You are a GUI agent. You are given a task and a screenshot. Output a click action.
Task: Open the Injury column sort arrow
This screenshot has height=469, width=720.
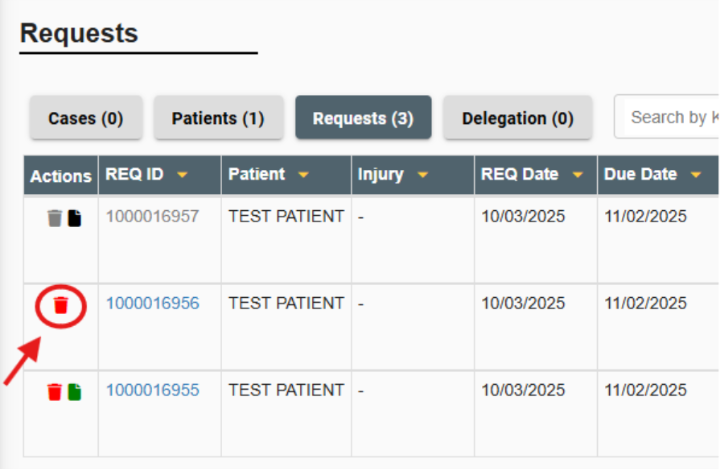pyautogui.click(x=421, y=175)
